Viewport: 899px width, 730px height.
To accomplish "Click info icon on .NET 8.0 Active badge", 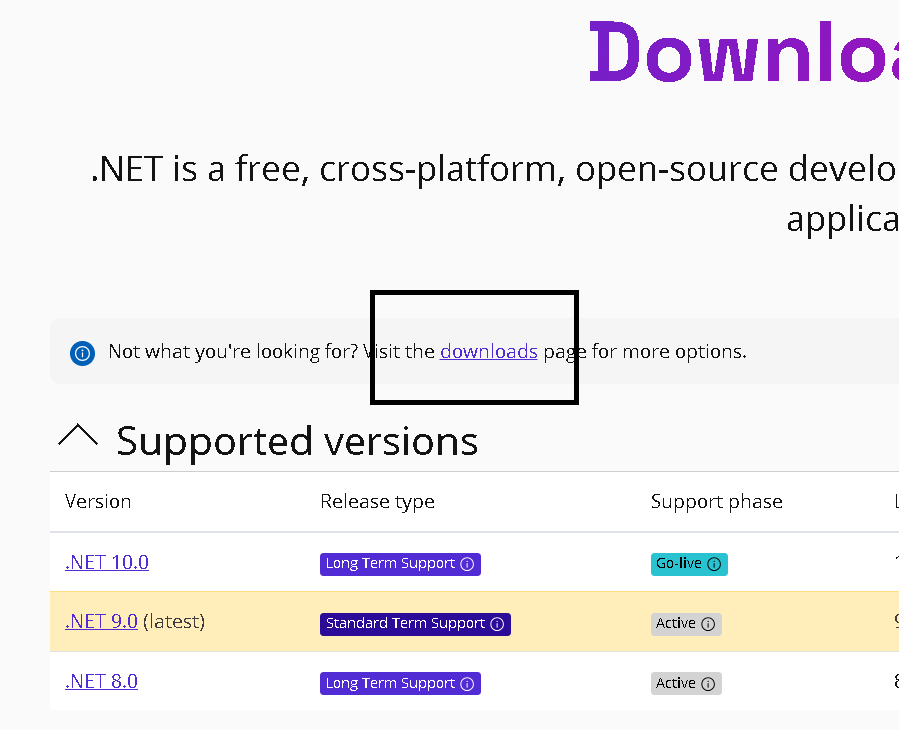I will pos(708,684).
